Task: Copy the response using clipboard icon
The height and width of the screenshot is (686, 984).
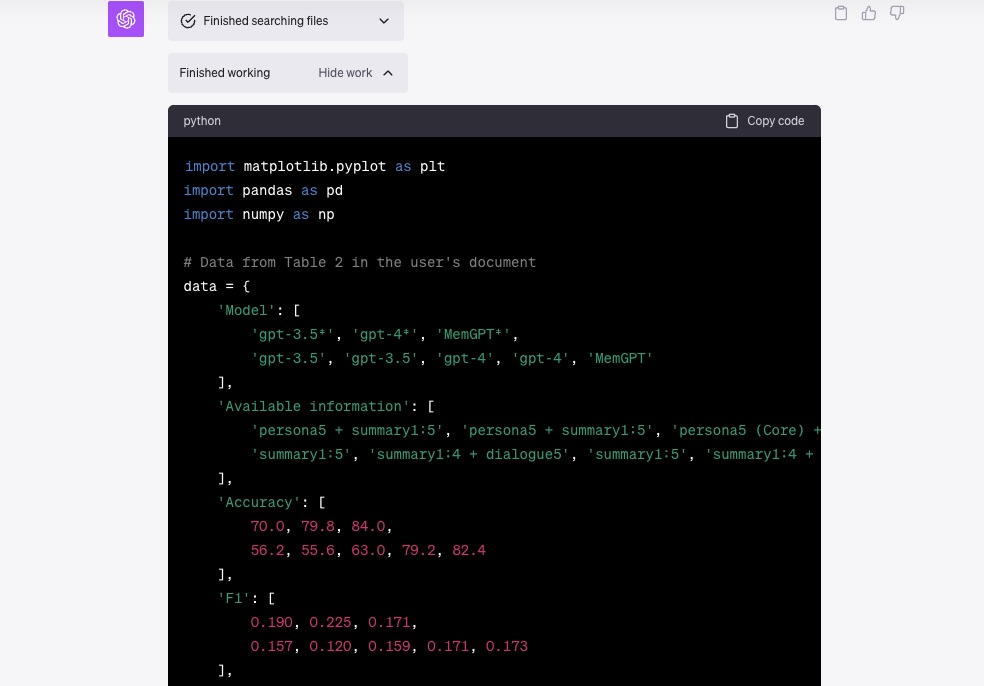Action: (x=840, y=13)
